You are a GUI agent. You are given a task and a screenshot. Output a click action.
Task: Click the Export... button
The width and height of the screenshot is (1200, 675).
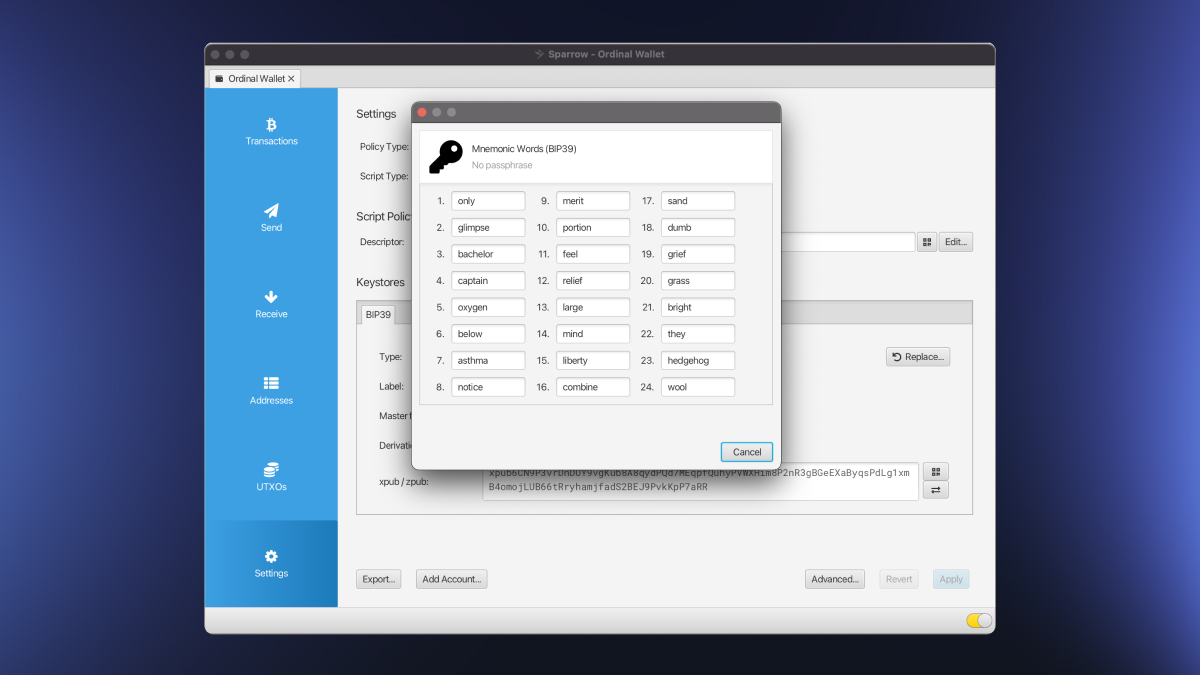point(379,579)
